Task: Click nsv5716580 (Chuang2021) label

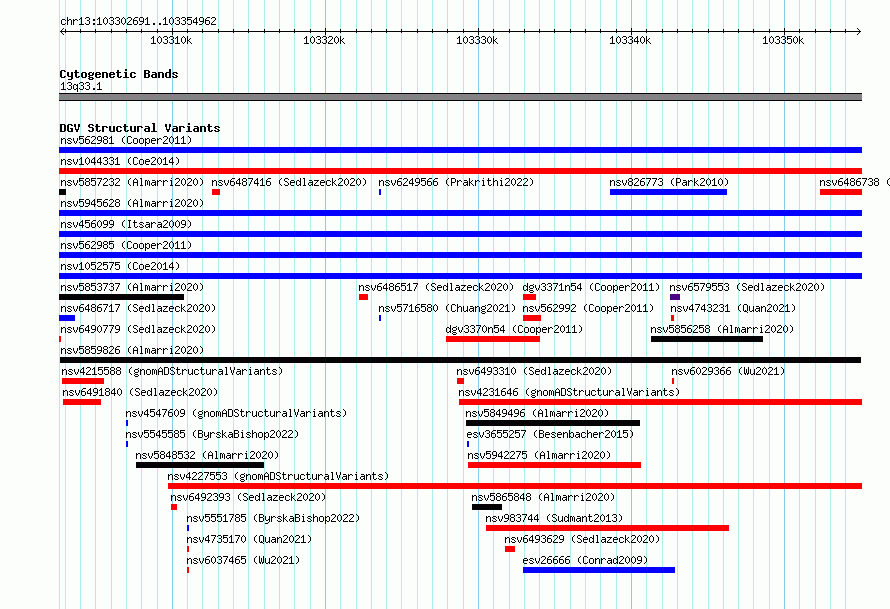Action: pos(447,308)
